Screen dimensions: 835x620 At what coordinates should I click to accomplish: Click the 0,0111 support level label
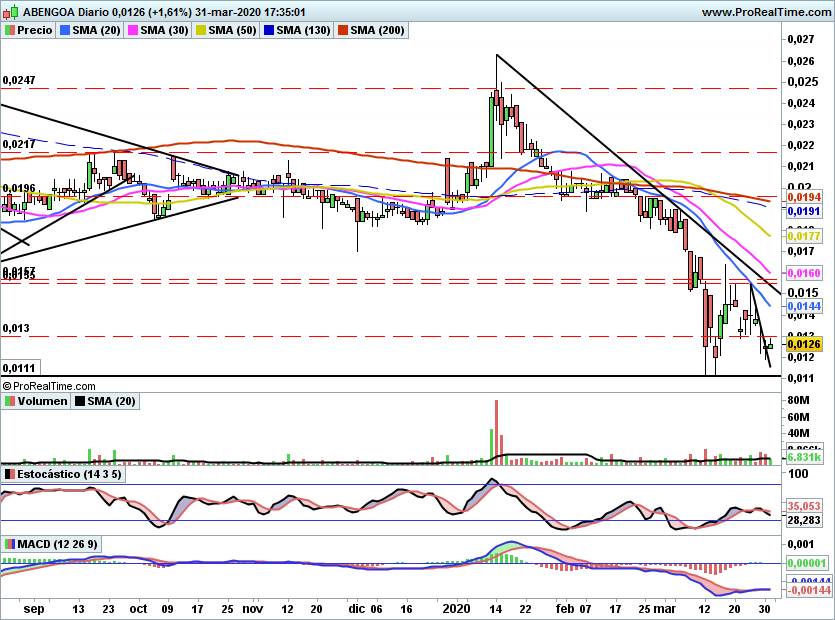point(19,368)
